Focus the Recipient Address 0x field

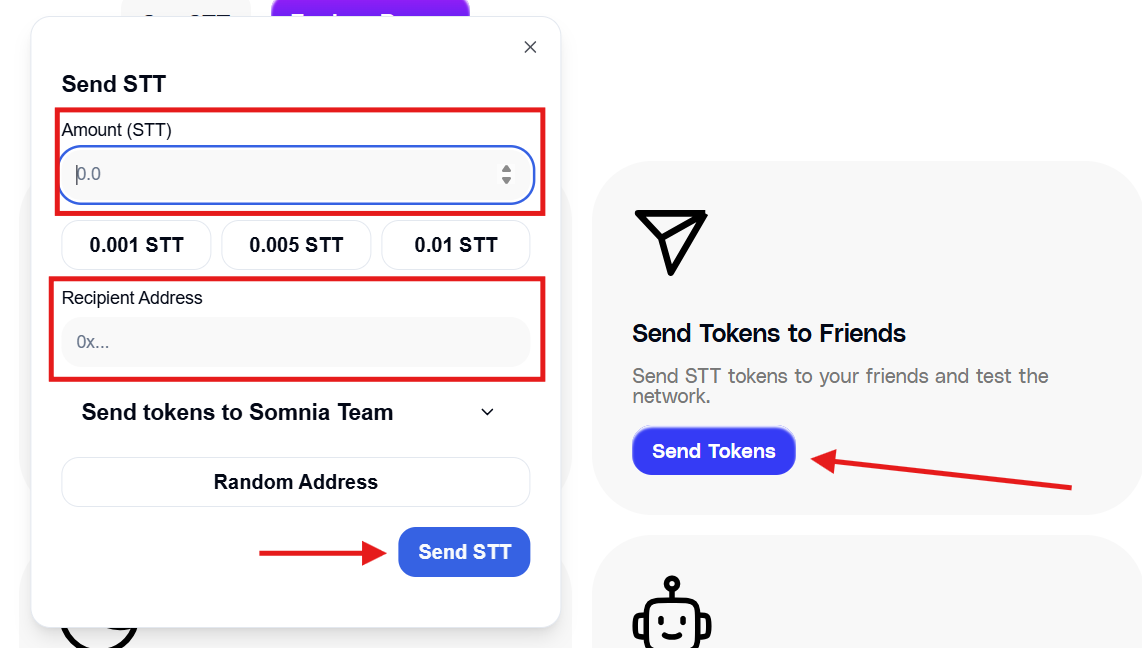(296, 342)
